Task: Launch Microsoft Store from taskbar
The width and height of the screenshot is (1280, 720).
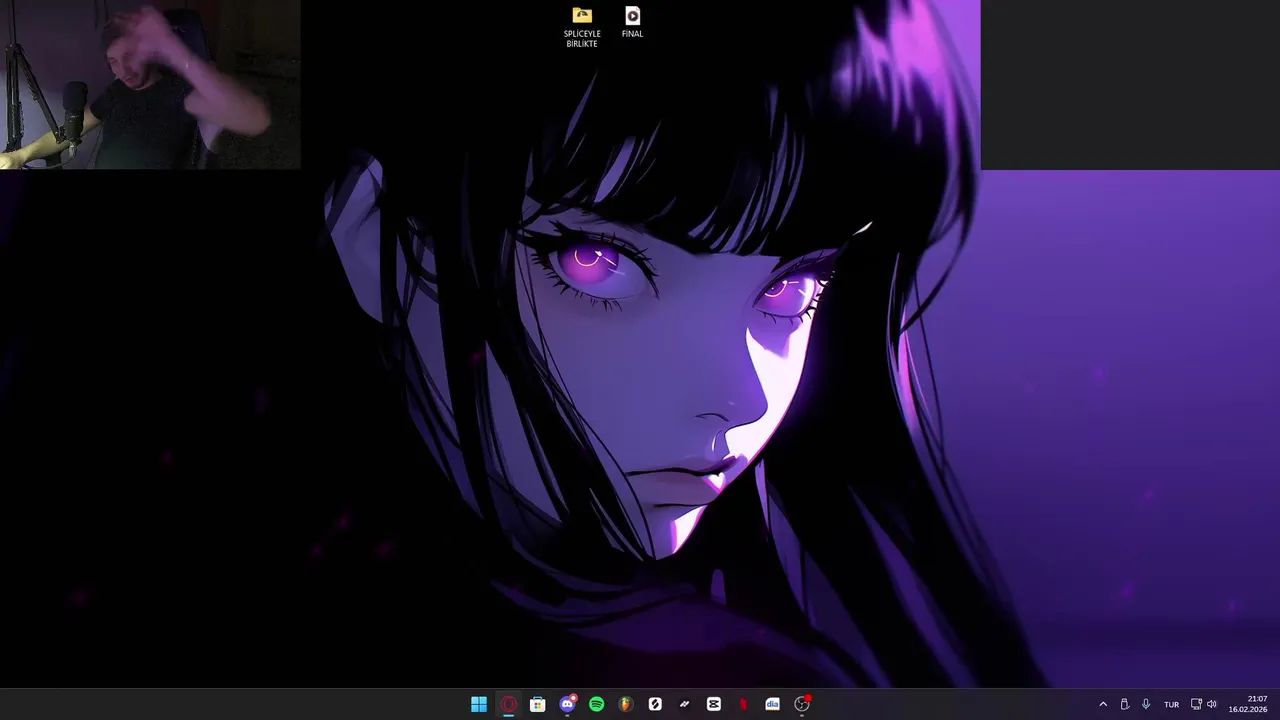Action: click(538, 704)
